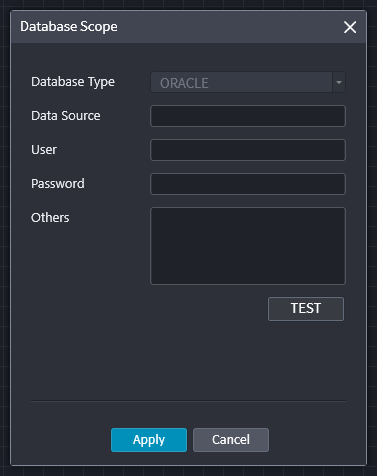Select the Password input field
Image resolution: width=377 pixels, height=476 pixels.
[x=248, y=184]
